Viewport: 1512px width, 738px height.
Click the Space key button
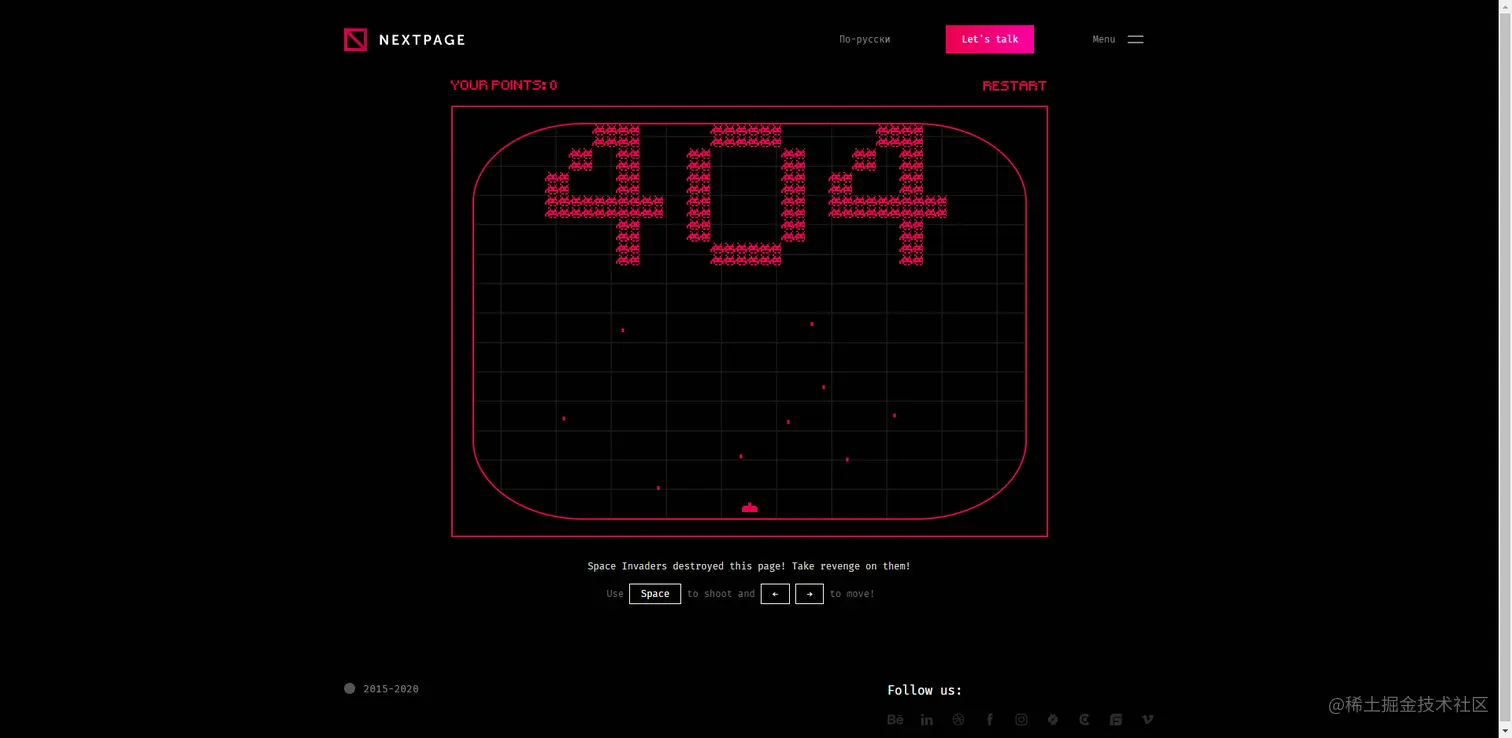(655, 593)
